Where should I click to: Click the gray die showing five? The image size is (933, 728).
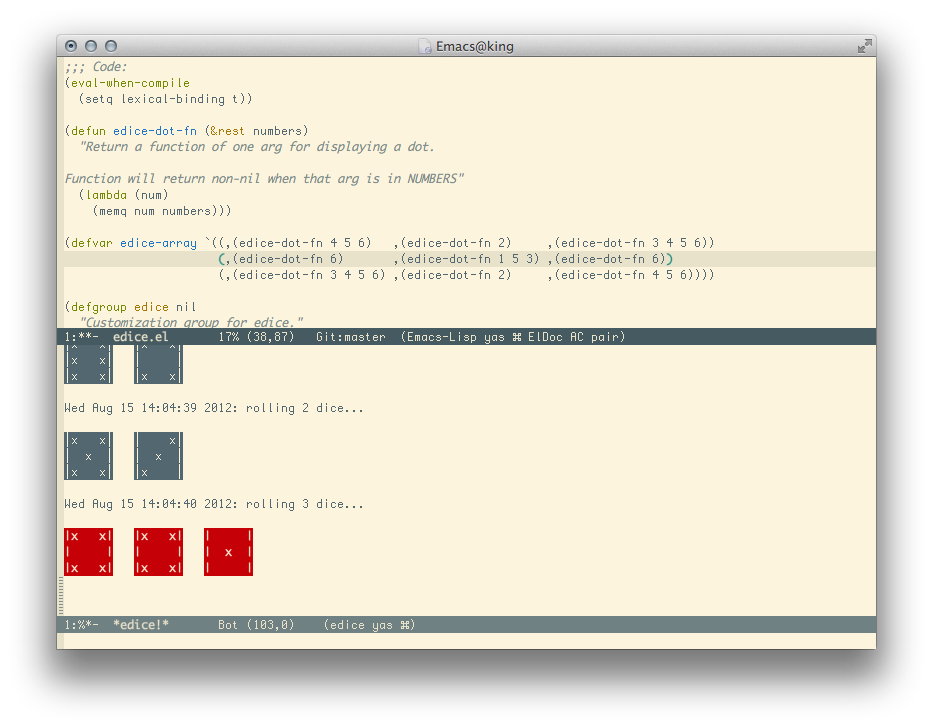coord(89,456)
